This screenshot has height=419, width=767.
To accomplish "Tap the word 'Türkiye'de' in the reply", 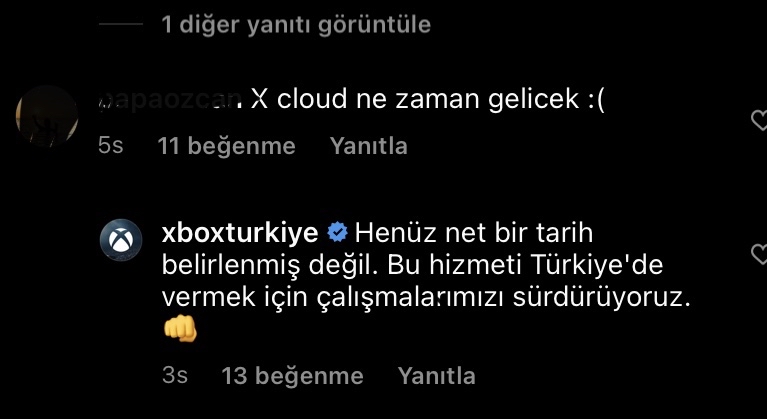I will (x=594, y=265).
